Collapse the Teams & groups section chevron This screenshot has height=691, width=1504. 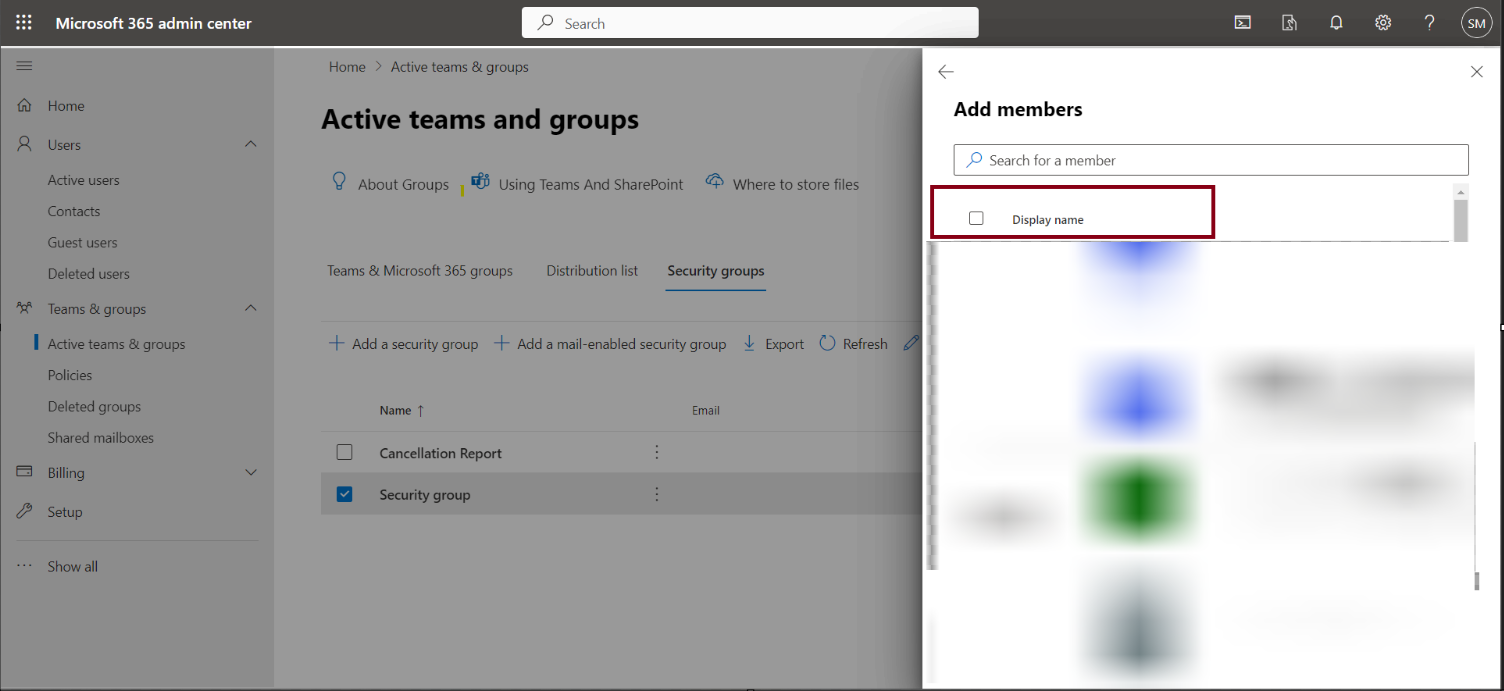pyautogui.click(x=251, y=308)
